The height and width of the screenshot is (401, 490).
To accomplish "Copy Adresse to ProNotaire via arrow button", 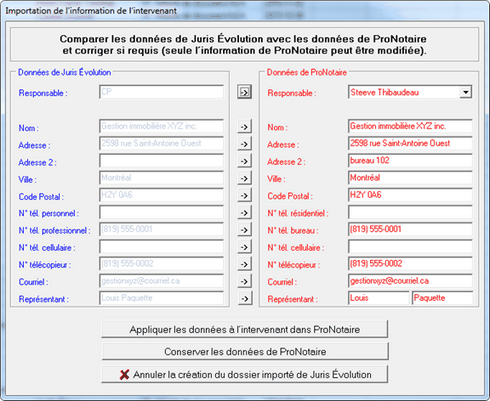I will (244, 144).
